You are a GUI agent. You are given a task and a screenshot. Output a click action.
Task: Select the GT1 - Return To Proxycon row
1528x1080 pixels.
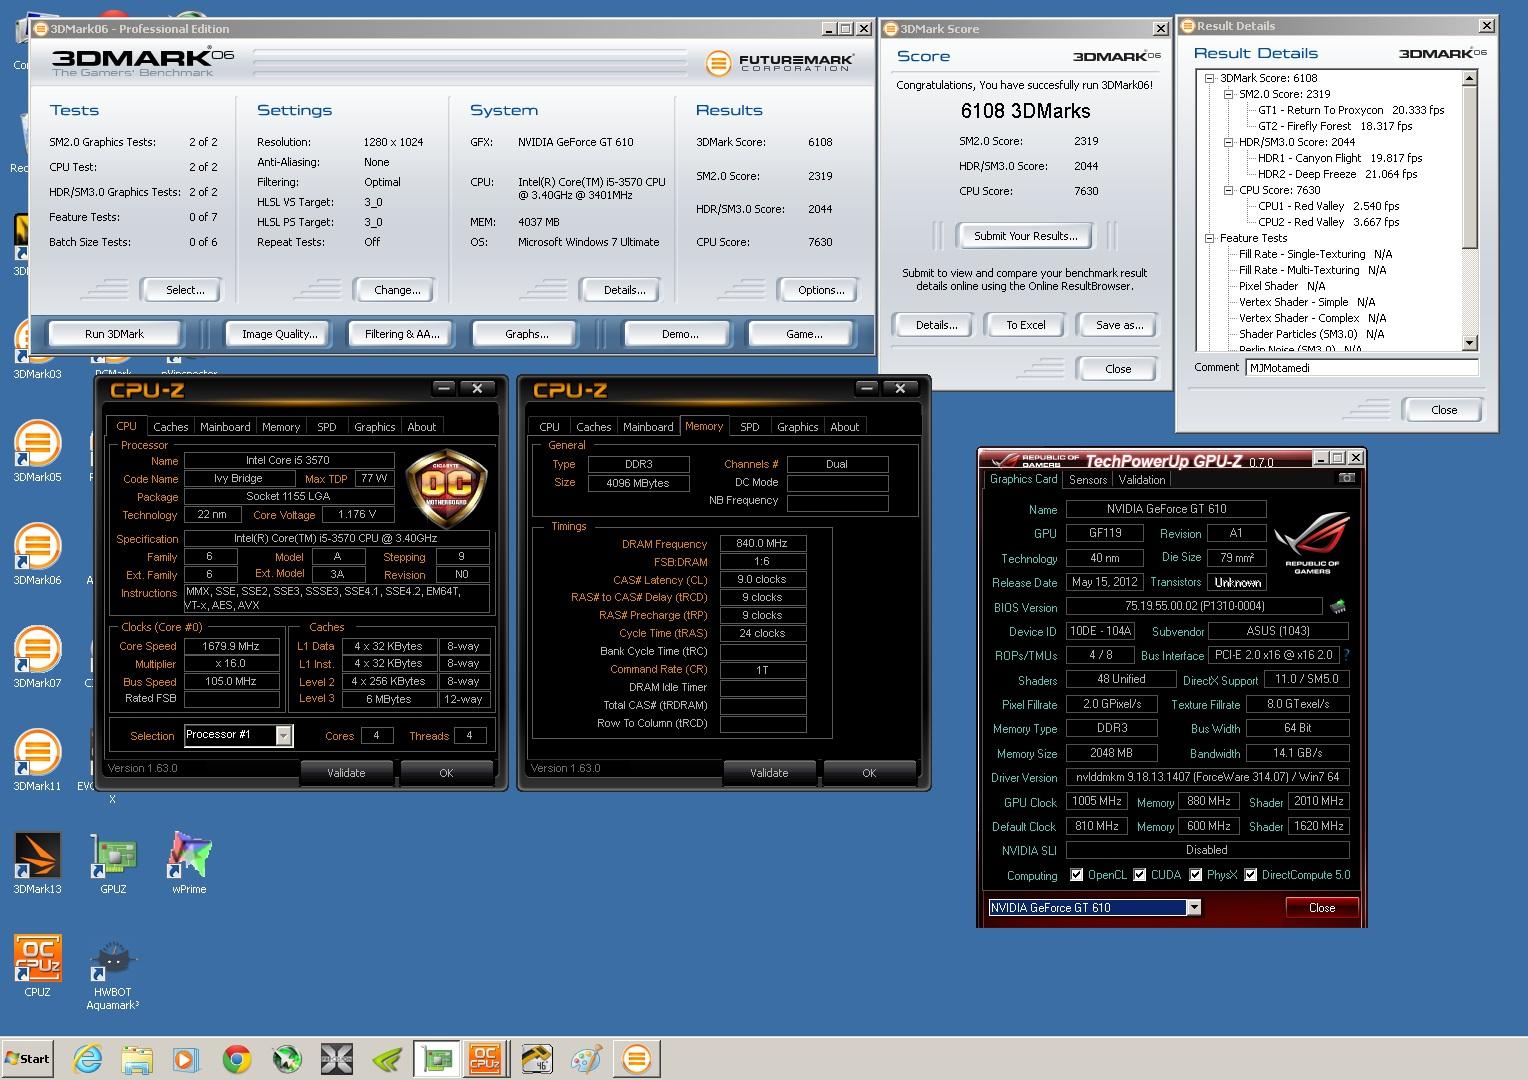pos(1351,110)
